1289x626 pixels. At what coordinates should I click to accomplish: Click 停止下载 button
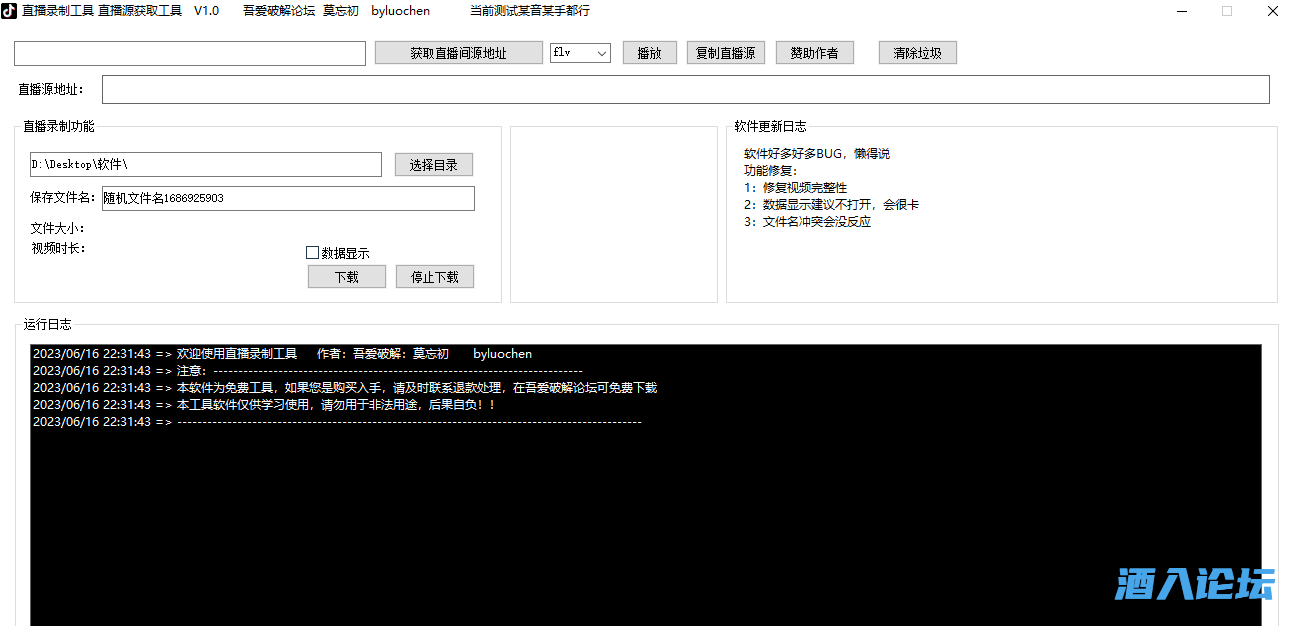(435, 277)
